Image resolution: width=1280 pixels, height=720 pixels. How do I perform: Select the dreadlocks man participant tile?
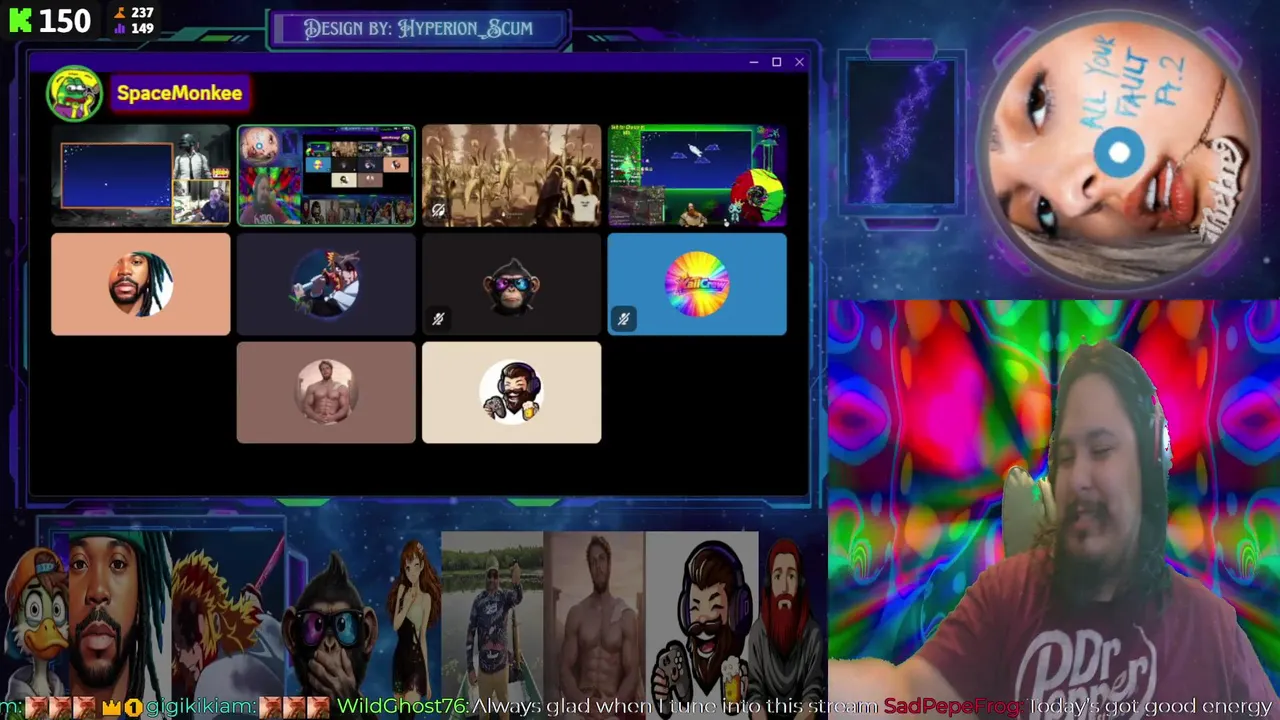coord(141,284)
